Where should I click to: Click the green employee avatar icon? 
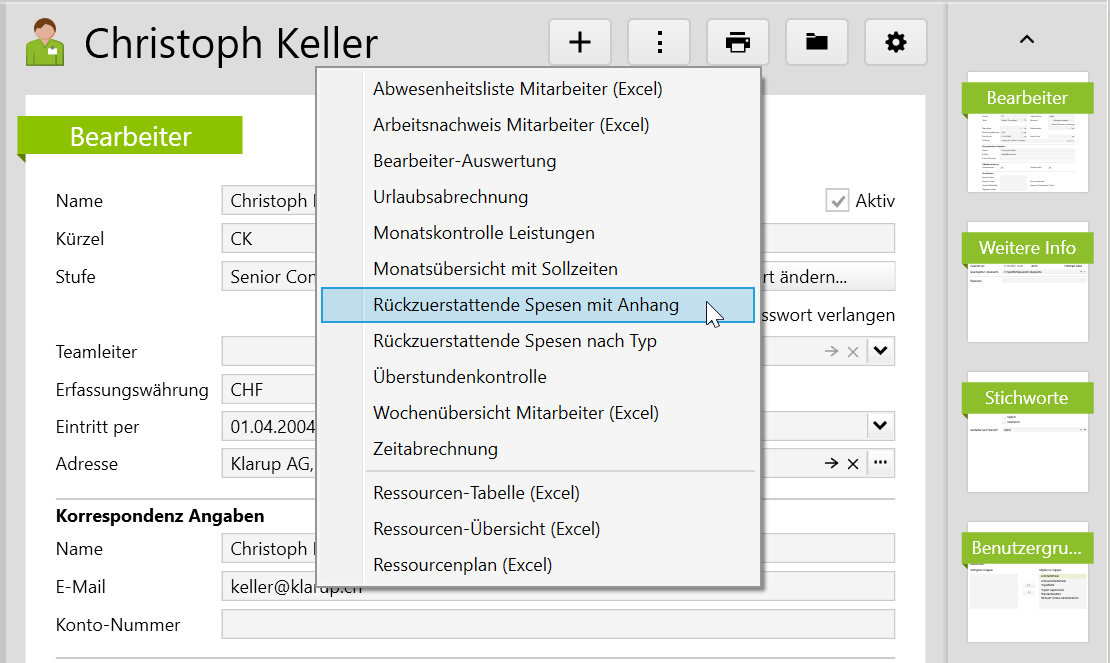click(45, 42)
